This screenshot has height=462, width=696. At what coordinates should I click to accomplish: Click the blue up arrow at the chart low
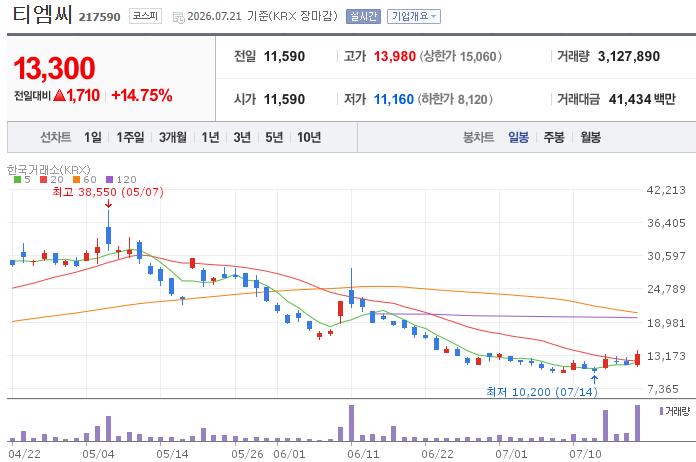coord(594,379)
